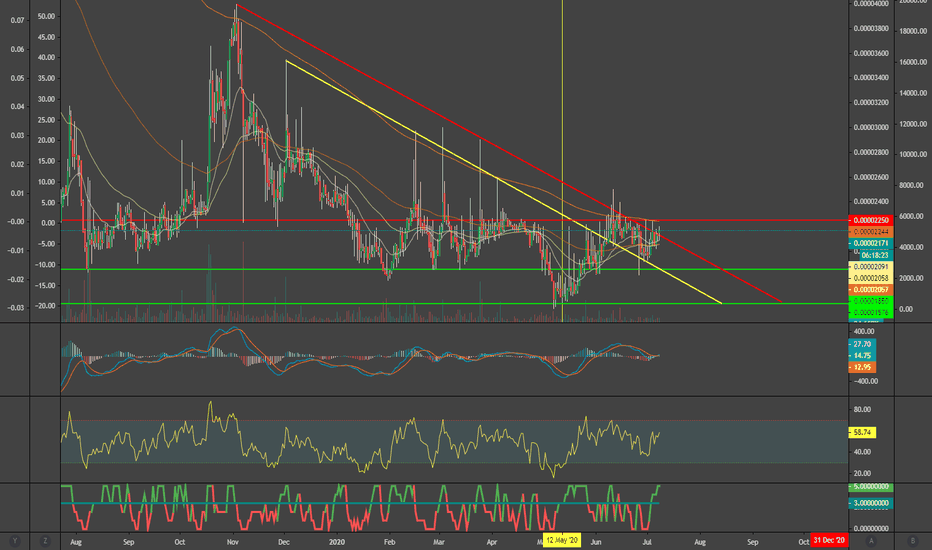
Task: Click the teal 3.00000000 indicator label
Action: click(871, 503)
